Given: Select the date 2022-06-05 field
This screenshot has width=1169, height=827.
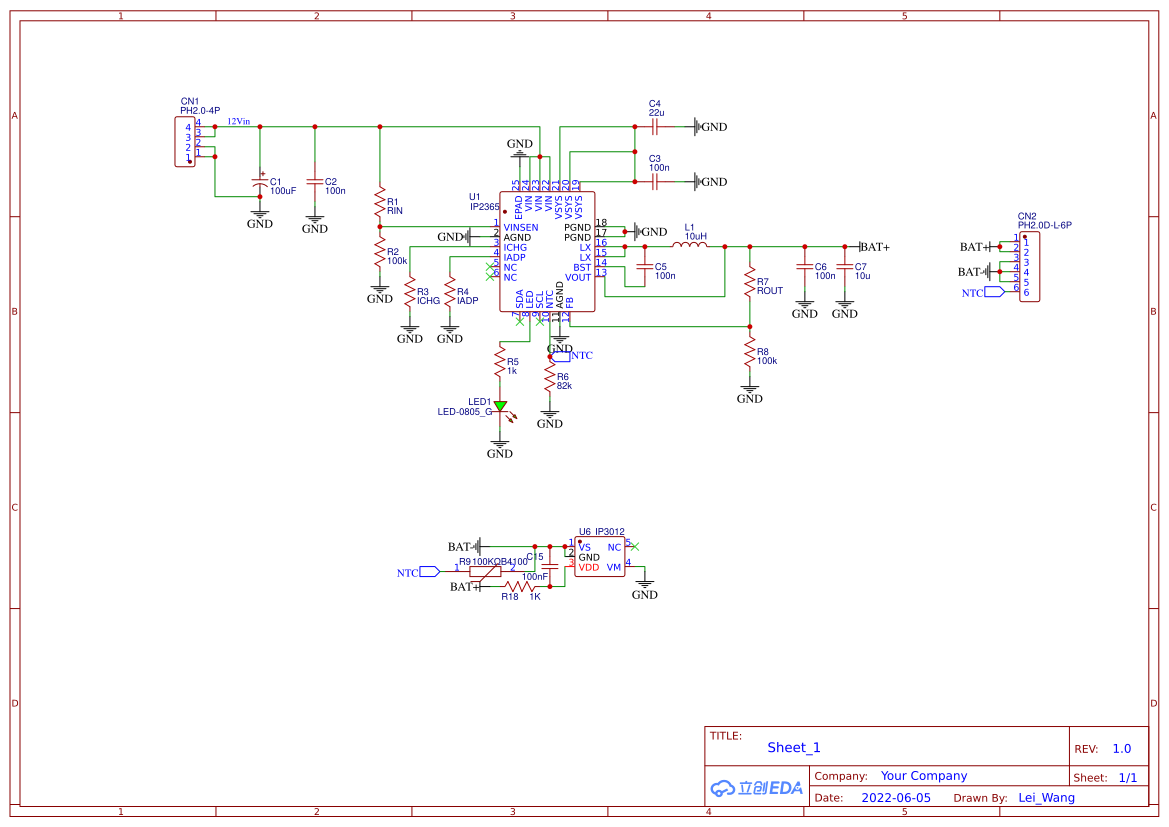Looking at the screenshot, I should point(896,797).
